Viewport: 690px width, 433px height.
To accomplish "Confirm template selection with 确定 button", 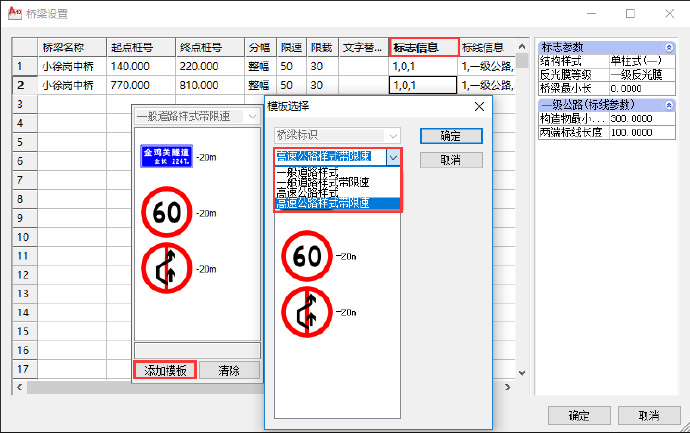I will 451,135.
